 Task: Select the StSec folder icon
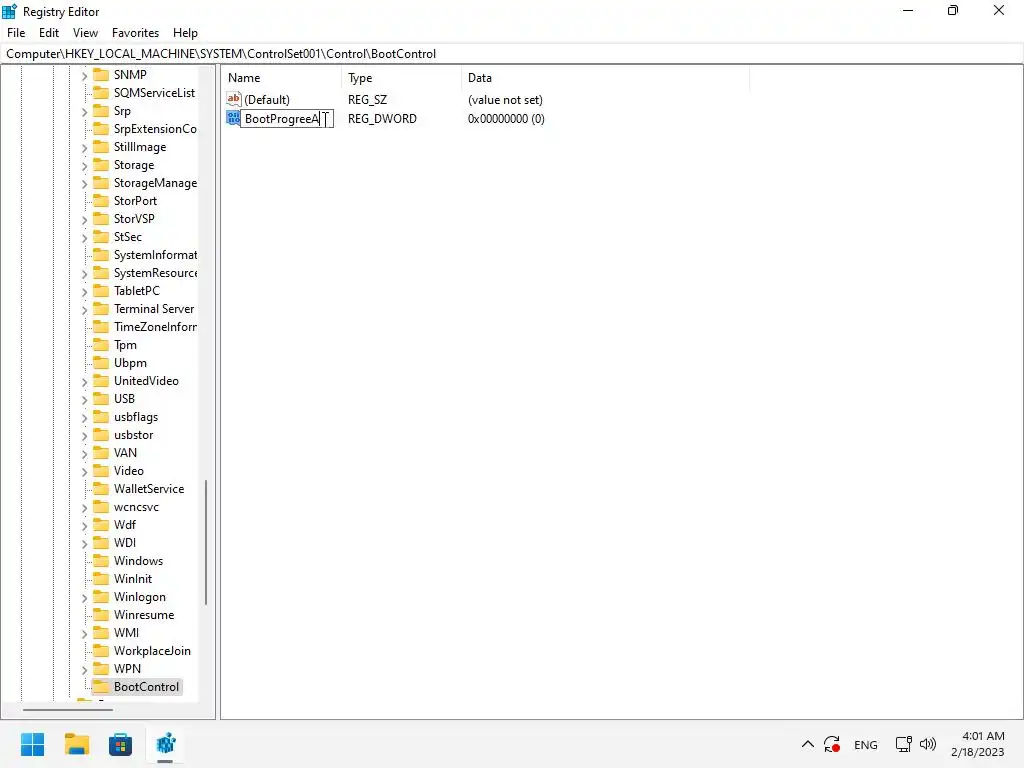point(101,236)
